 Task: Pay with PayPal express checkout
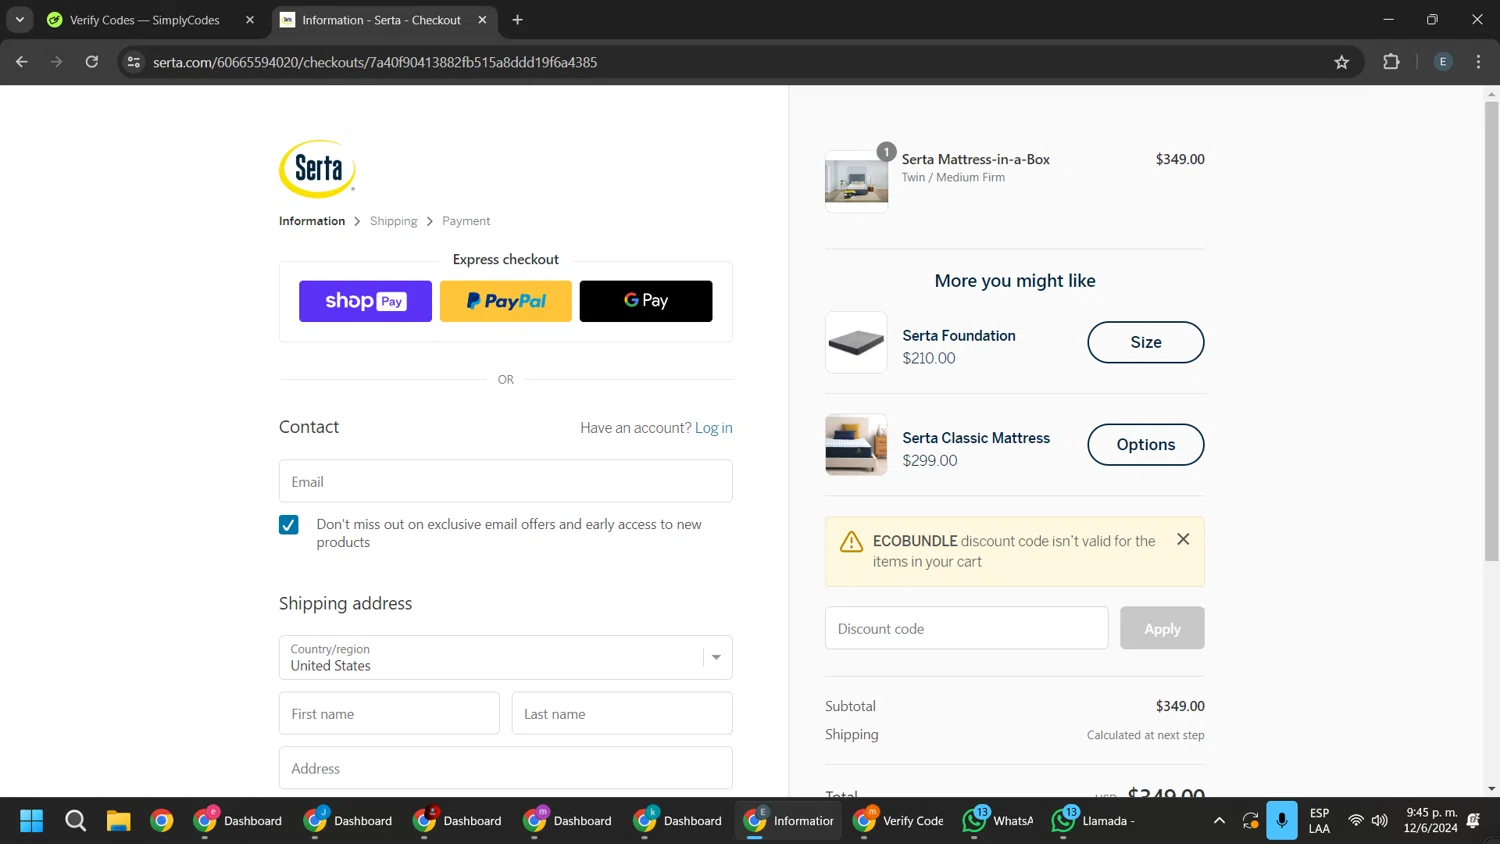(506, 301)
